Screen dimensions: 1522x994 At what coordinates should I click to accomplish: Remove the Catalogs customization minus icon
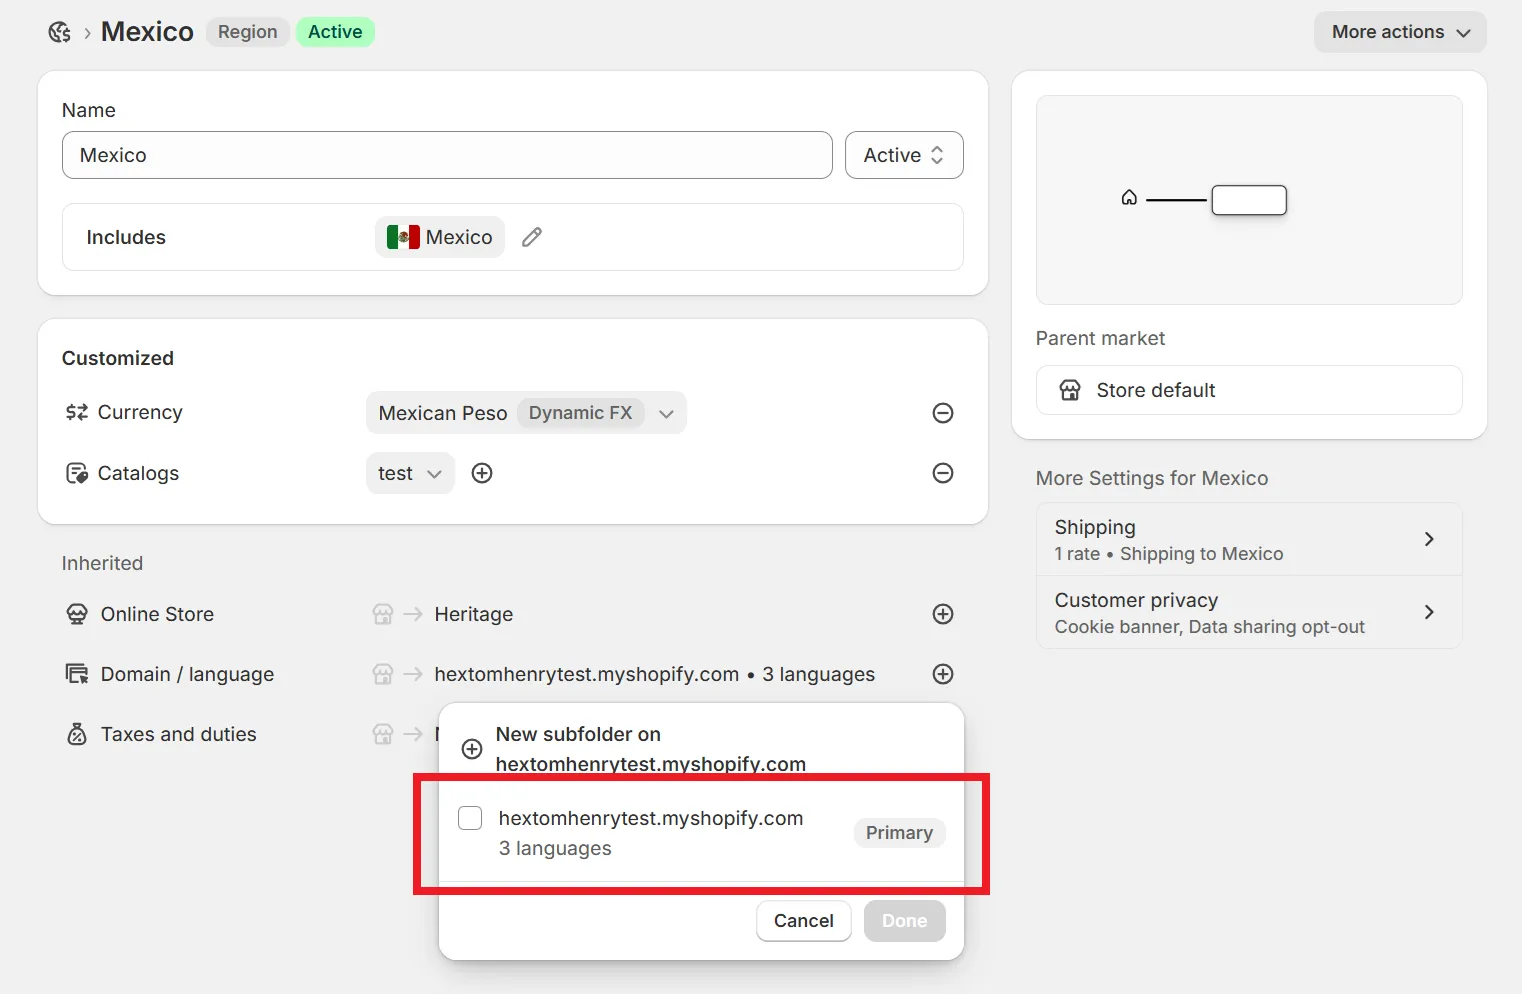(943, 473)
